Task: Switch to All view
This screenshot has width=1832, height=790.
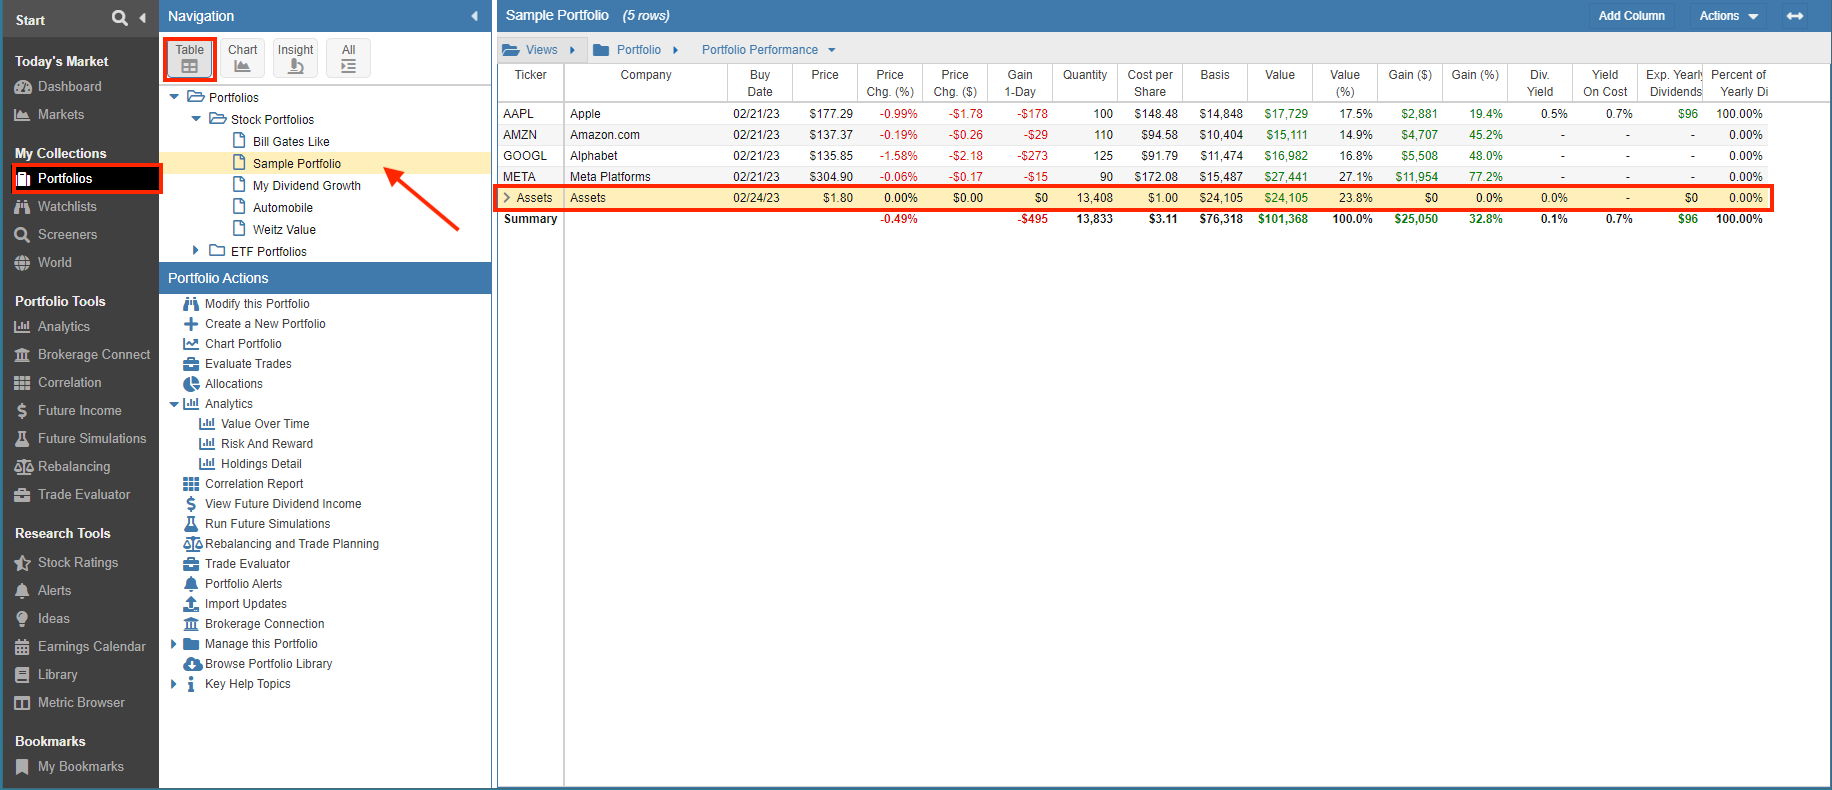Action: pyautogui.click(x=348, y=58)
